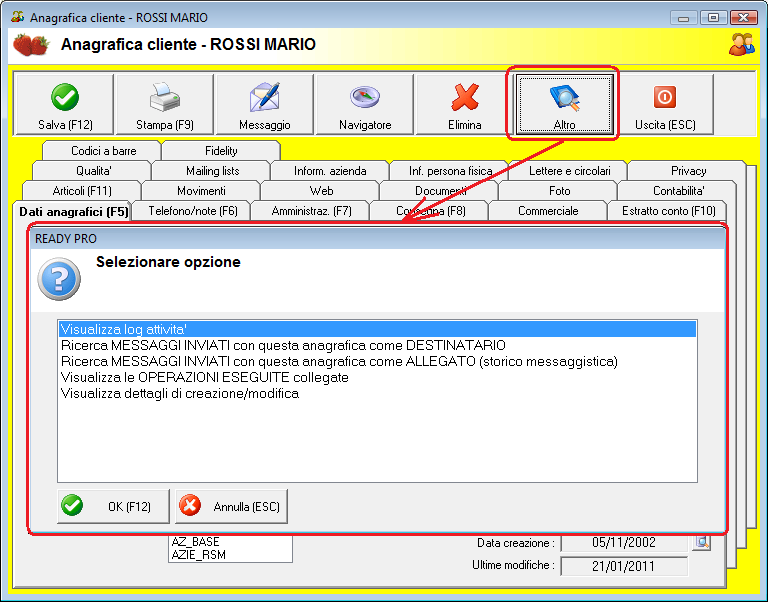
Task: Click the Ultime modifiche date field
Action: point(624,566)
